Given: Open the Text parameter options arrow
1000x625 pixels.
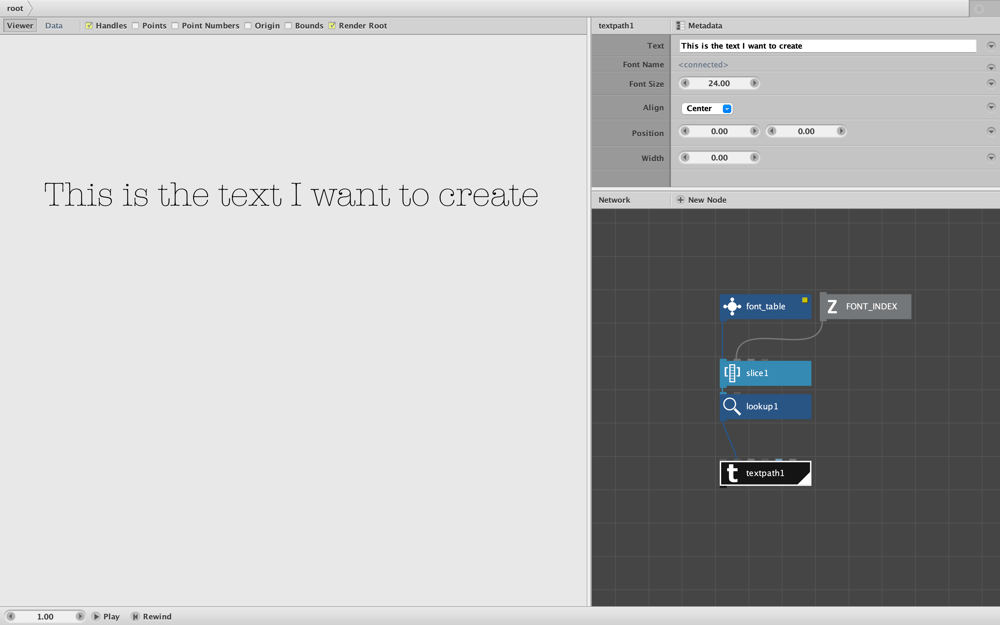Looking at the screenshot, I should [x=990, y=45].
